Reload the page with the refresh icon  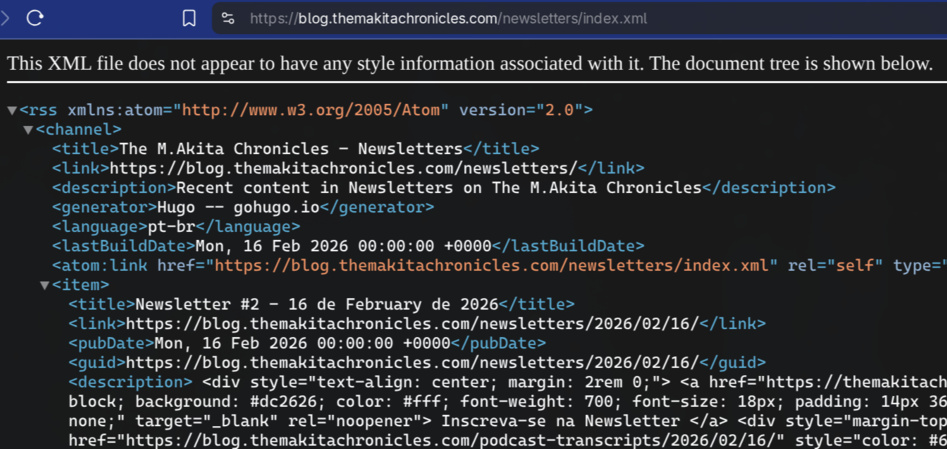35,18
